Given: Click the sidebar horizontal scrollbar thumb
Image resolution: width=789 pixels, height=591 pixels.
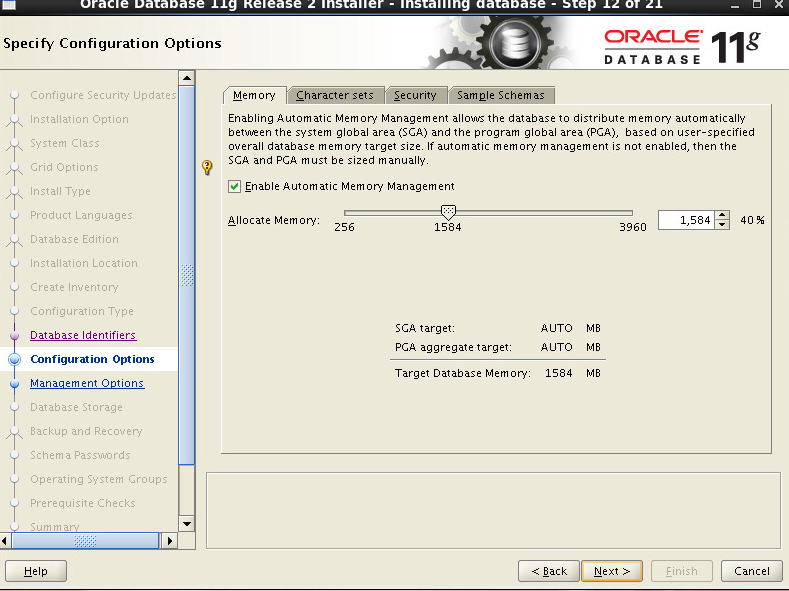Looking at the screenshot, I should [85, 541].
